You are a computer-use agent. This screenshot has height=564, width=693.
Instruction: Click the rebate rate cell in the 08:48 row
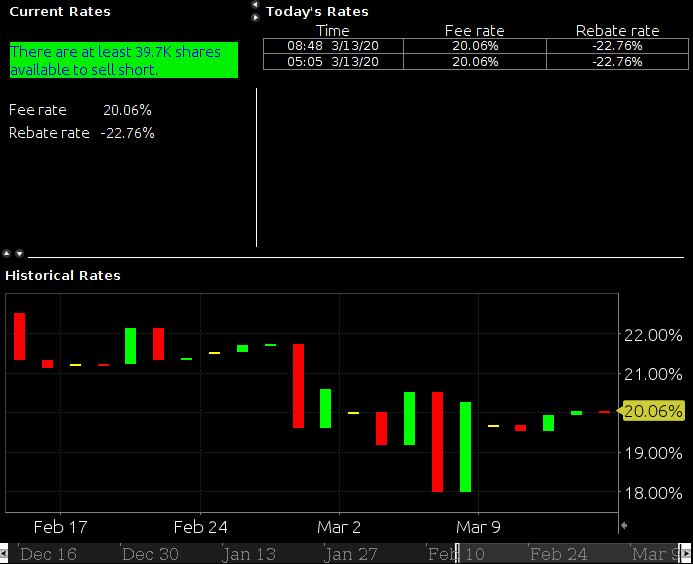(617, 46)
